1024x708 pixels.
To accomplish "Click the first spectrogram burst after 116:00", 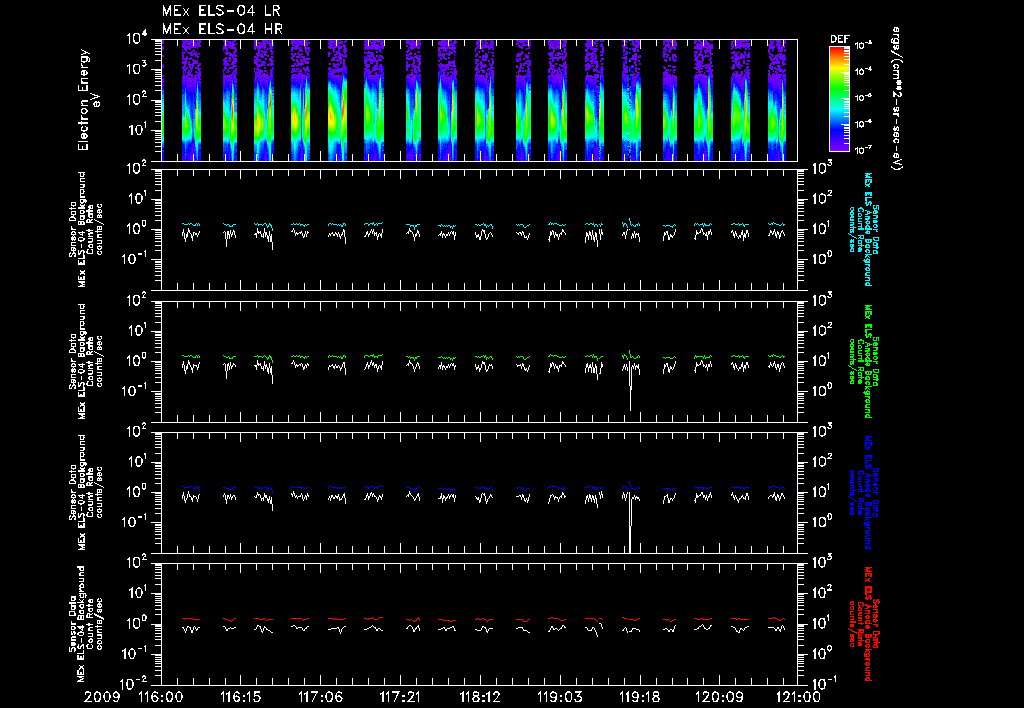I will [191, 100].
